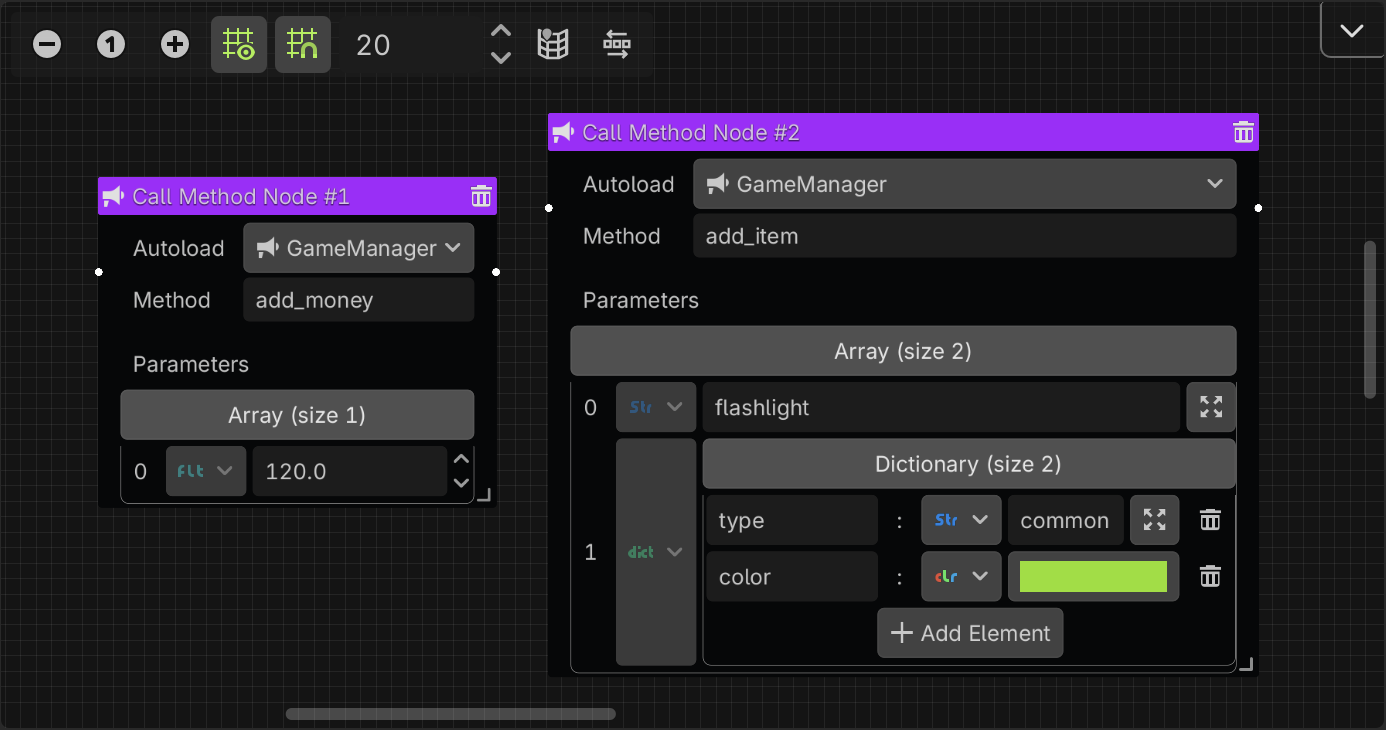The width and height of the screenshot is (1386, 730).
Task: Expand the top-right panel chevron
Action: pyautogui.click(x=1351, y=29)
